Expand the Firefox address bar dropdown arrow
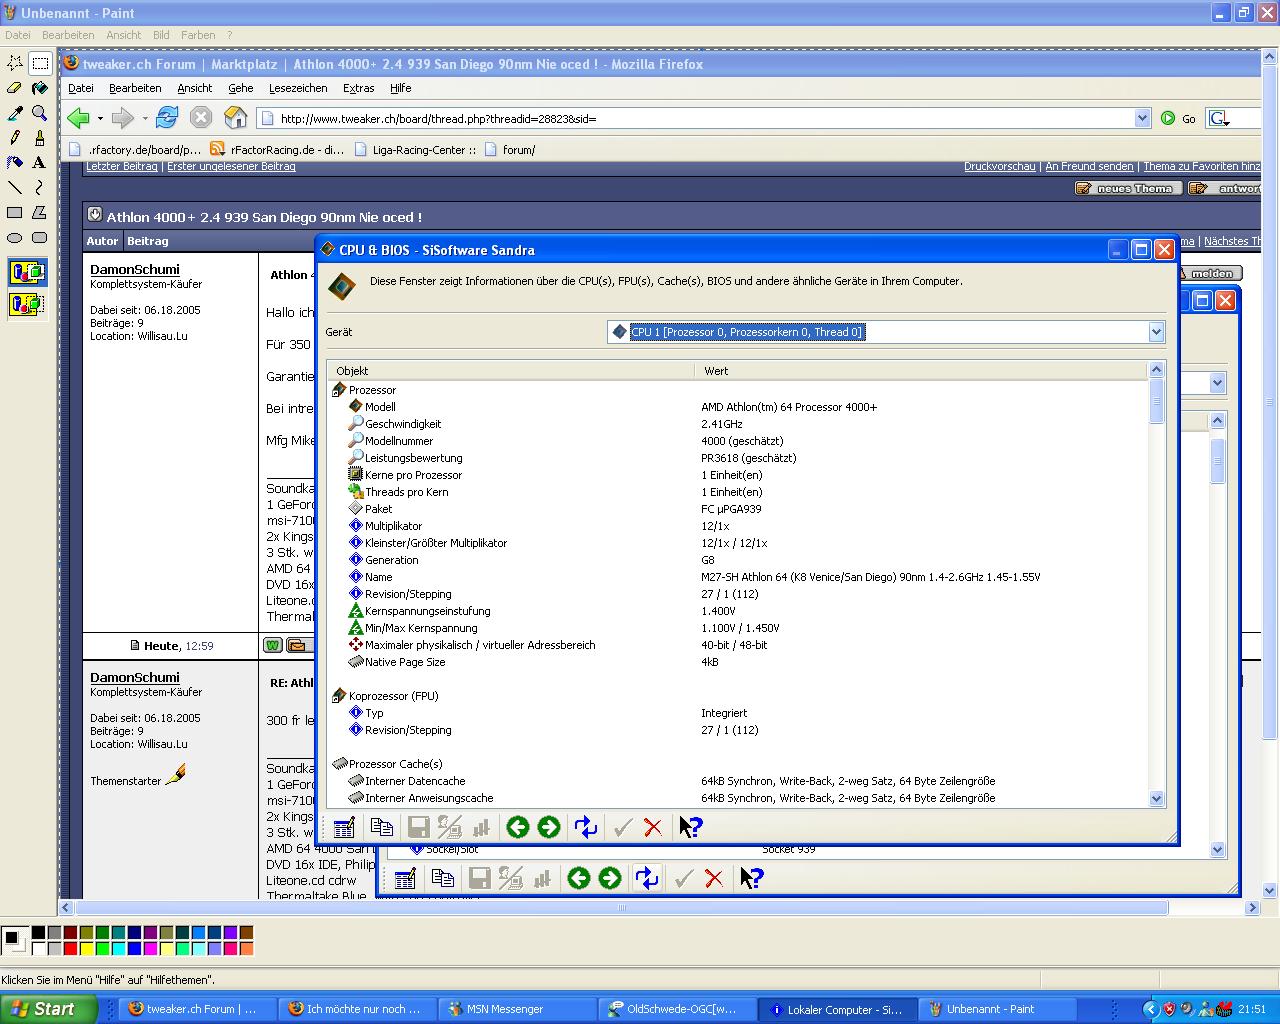1280x1024 pixels. coord(1142,118)
